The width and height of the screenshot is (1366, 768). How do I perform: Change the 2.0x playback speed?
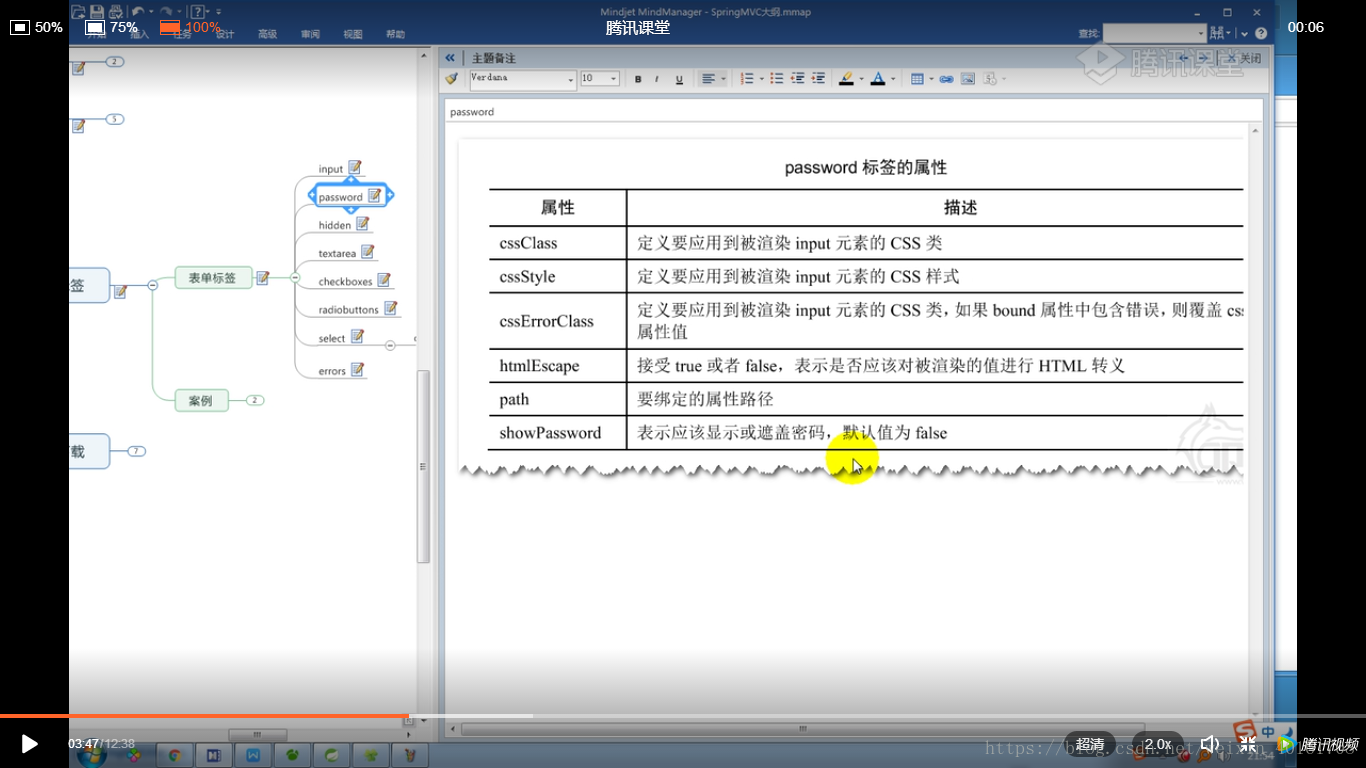pyautogui.click(x=1158, y=744)
